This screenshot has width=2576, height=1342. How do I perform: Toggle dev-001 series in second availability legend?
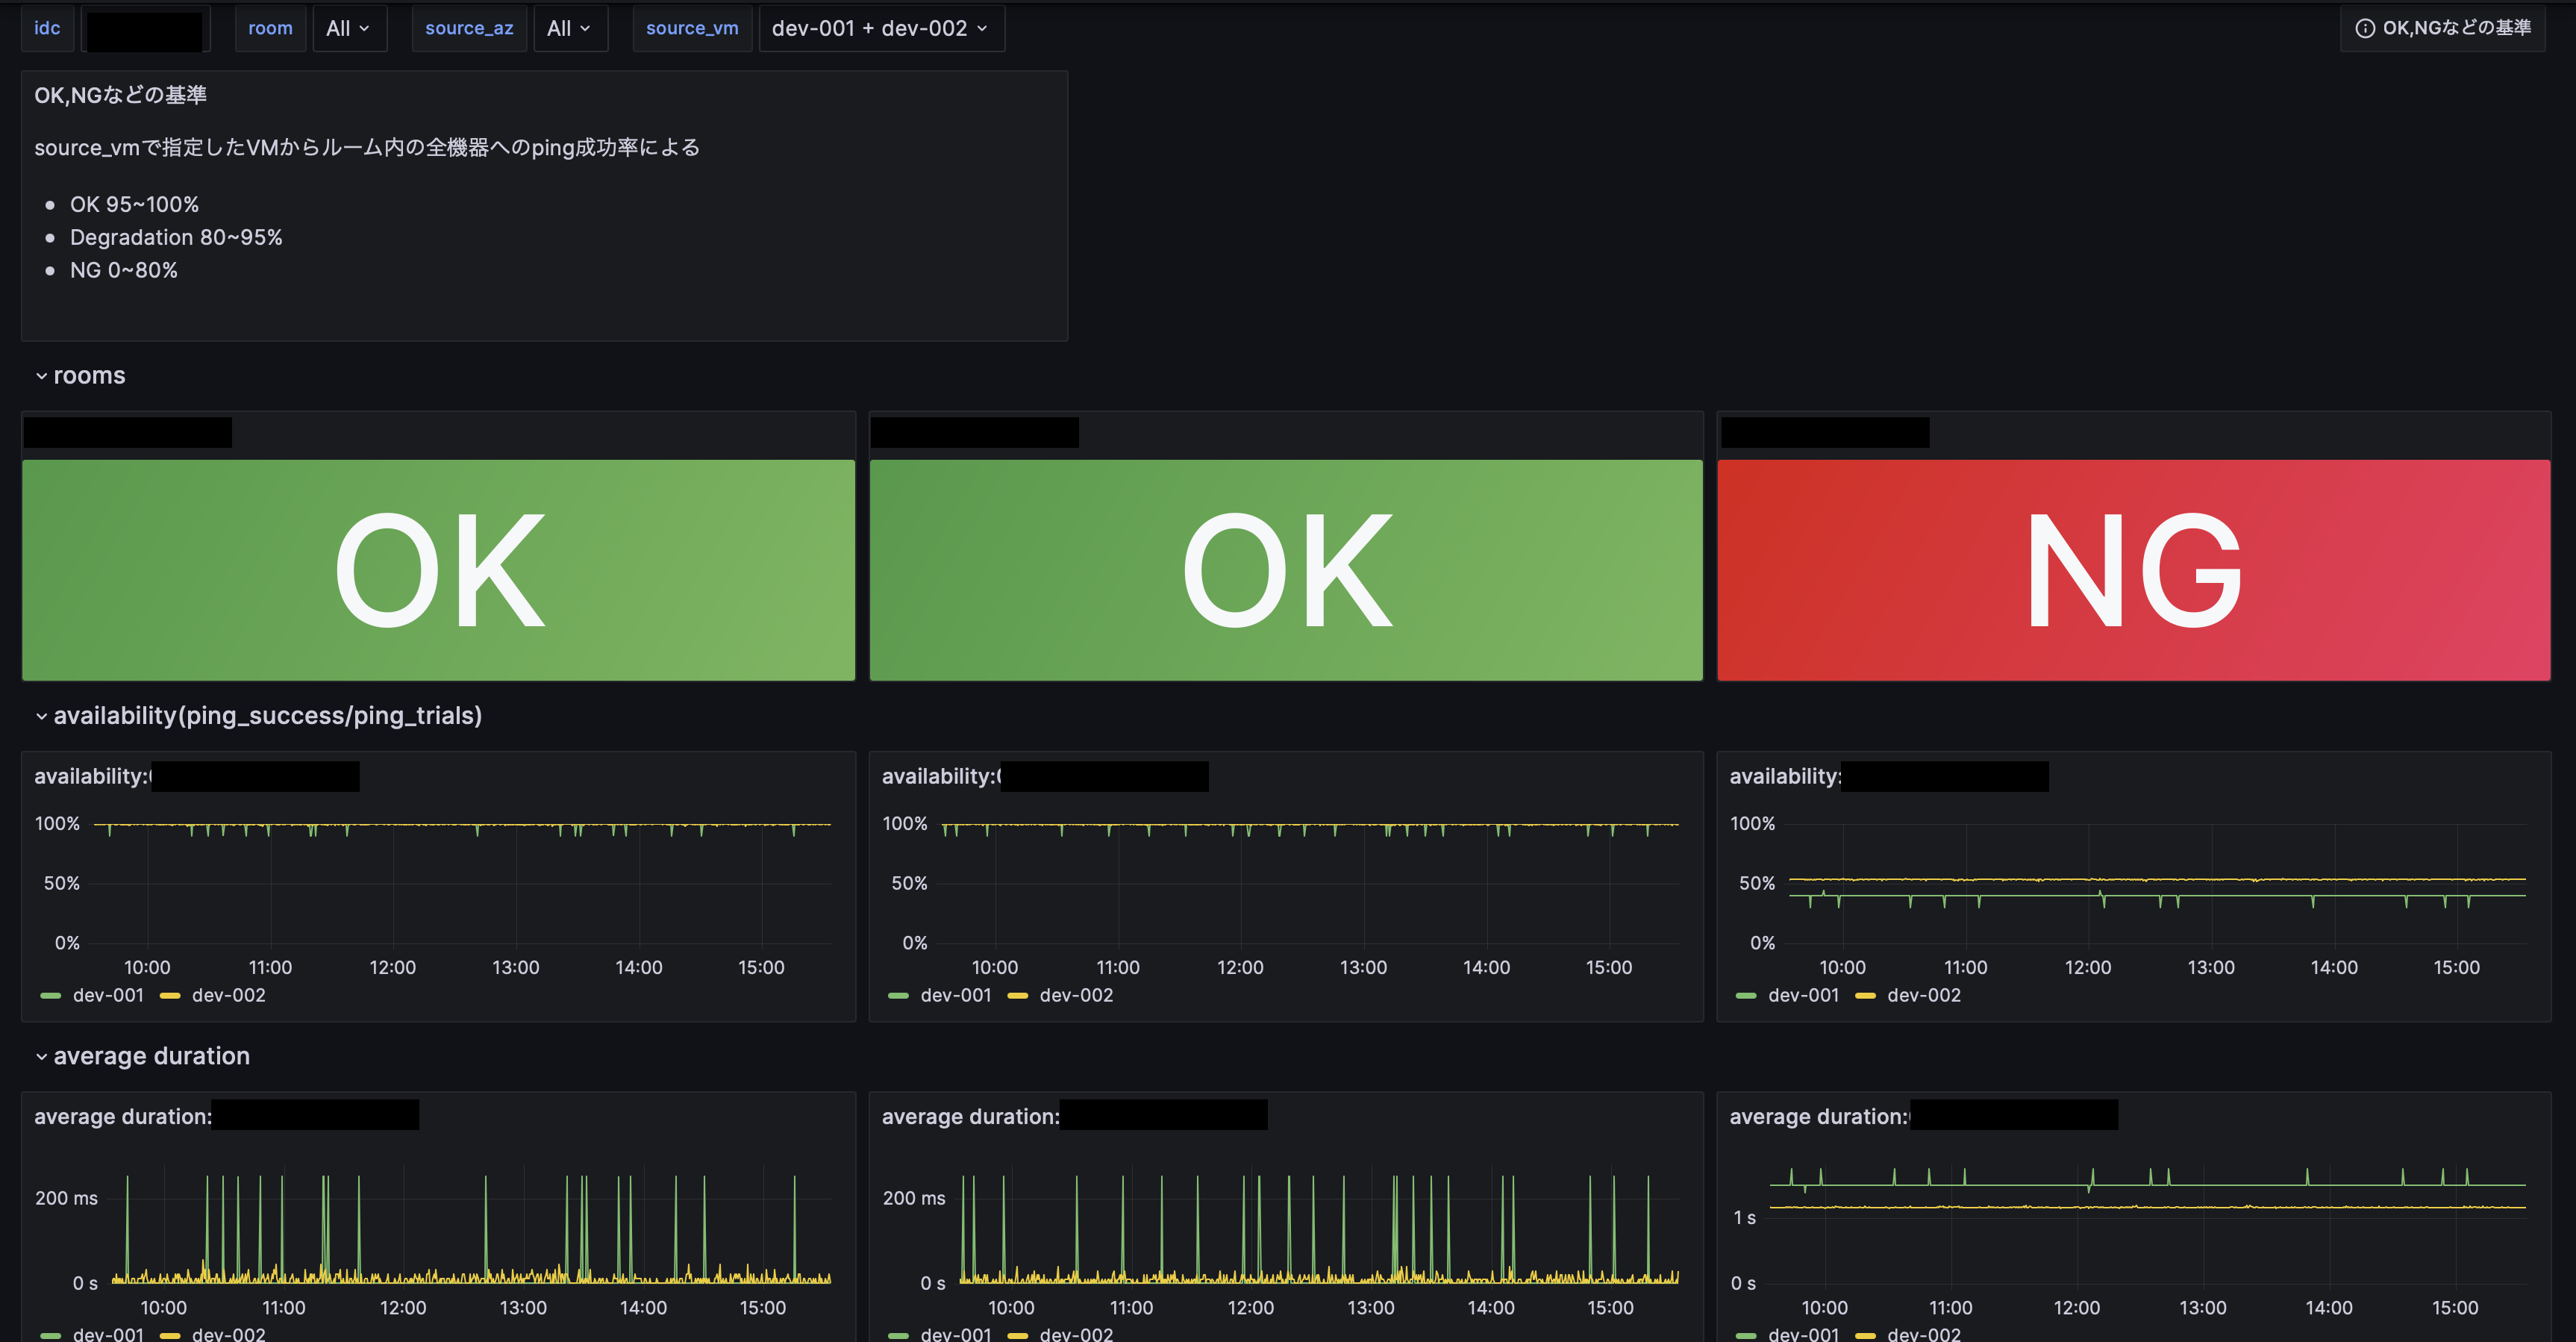pyautogui.click(x=956, y=995)
